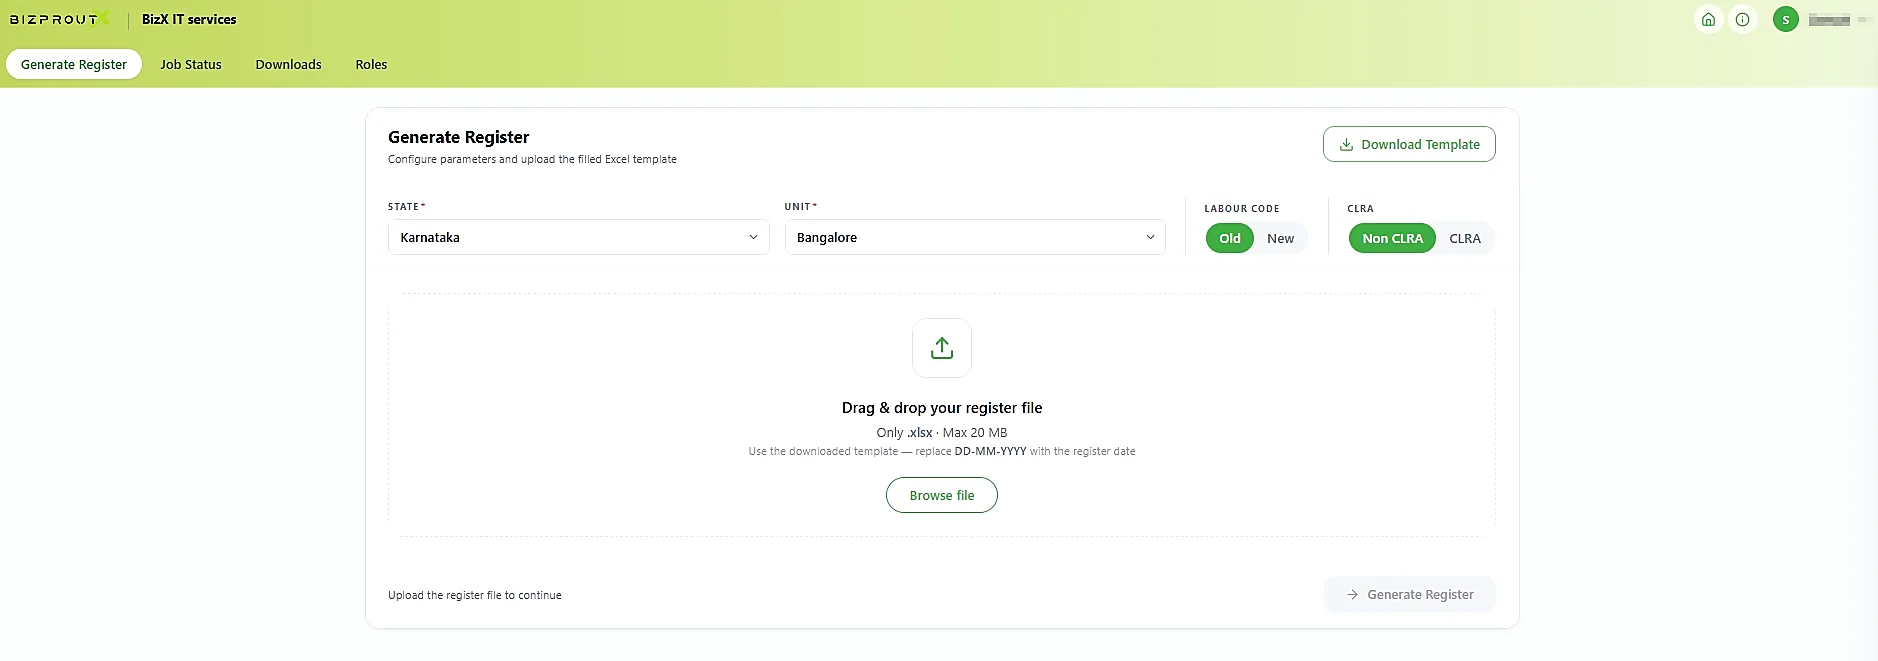The width and height of the screenshot is (1878, 661).
Task: Choose the Non CLRA option
Action: click(x=1392, y=238)
